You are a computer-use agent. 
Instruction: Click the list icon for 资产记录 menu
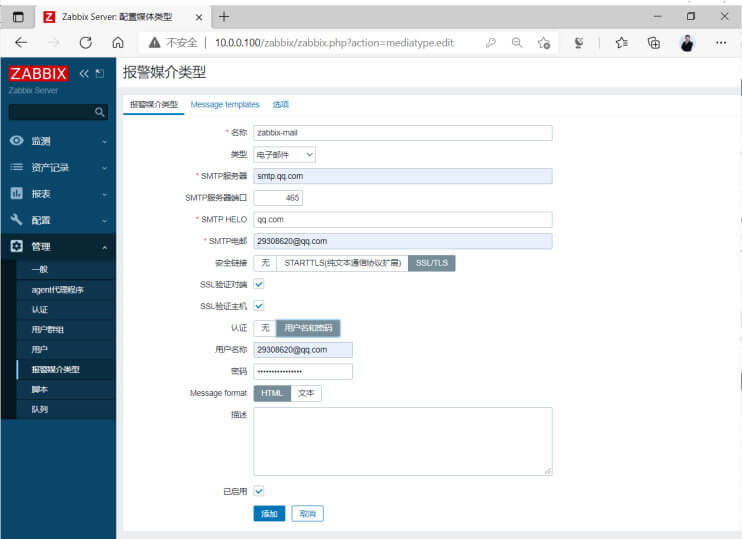(17, 167)
